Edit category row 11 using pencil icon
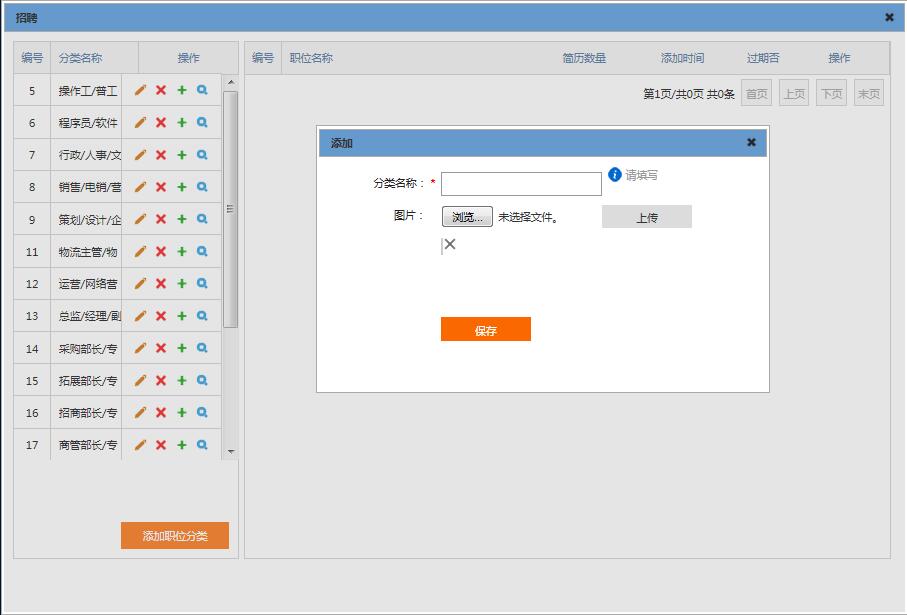Image resolution: width=907 pixels, height=615 pixels. click(x=140, y=252)
